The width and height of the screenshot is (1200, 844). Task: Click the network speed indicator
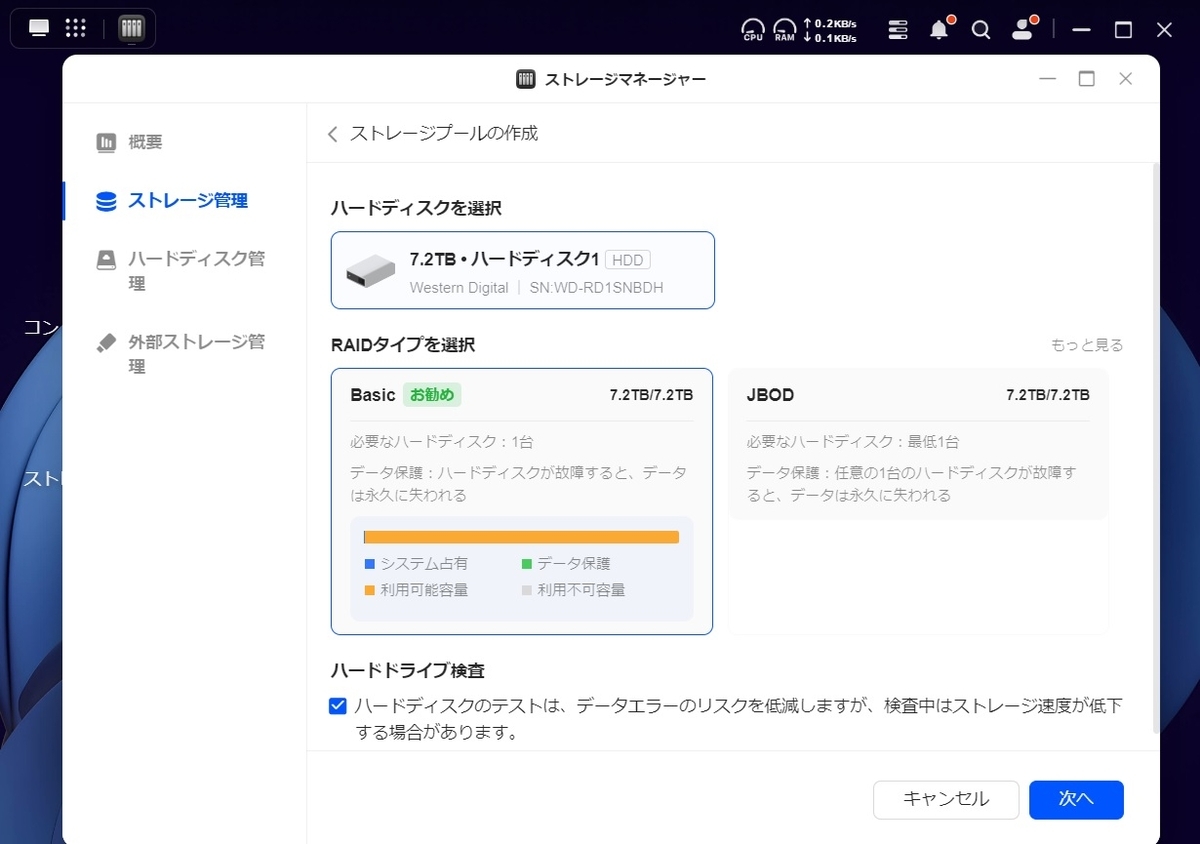[830, 30]
